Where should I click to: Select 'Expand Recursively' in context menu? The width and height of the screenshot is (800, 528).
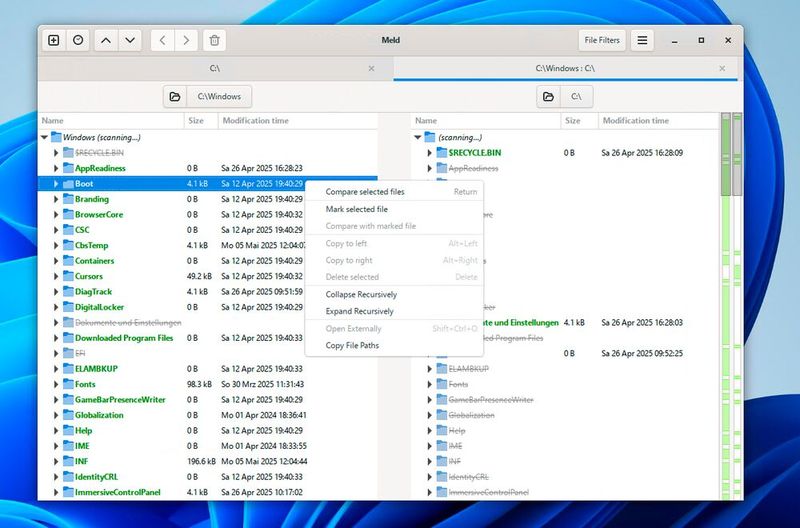click(360, 311)
